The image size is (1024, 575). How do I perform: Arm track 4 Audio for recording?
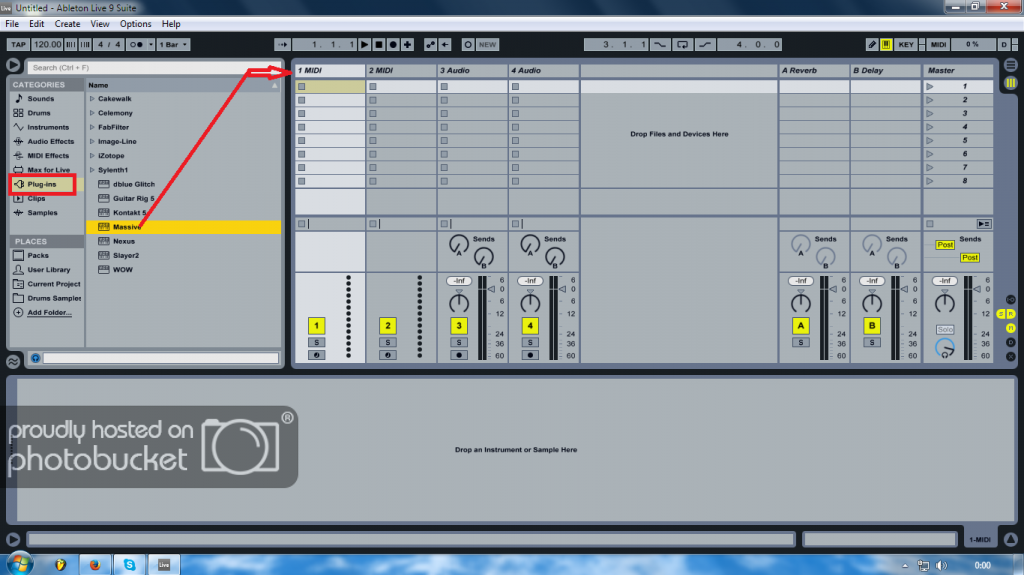click(530, 355)
